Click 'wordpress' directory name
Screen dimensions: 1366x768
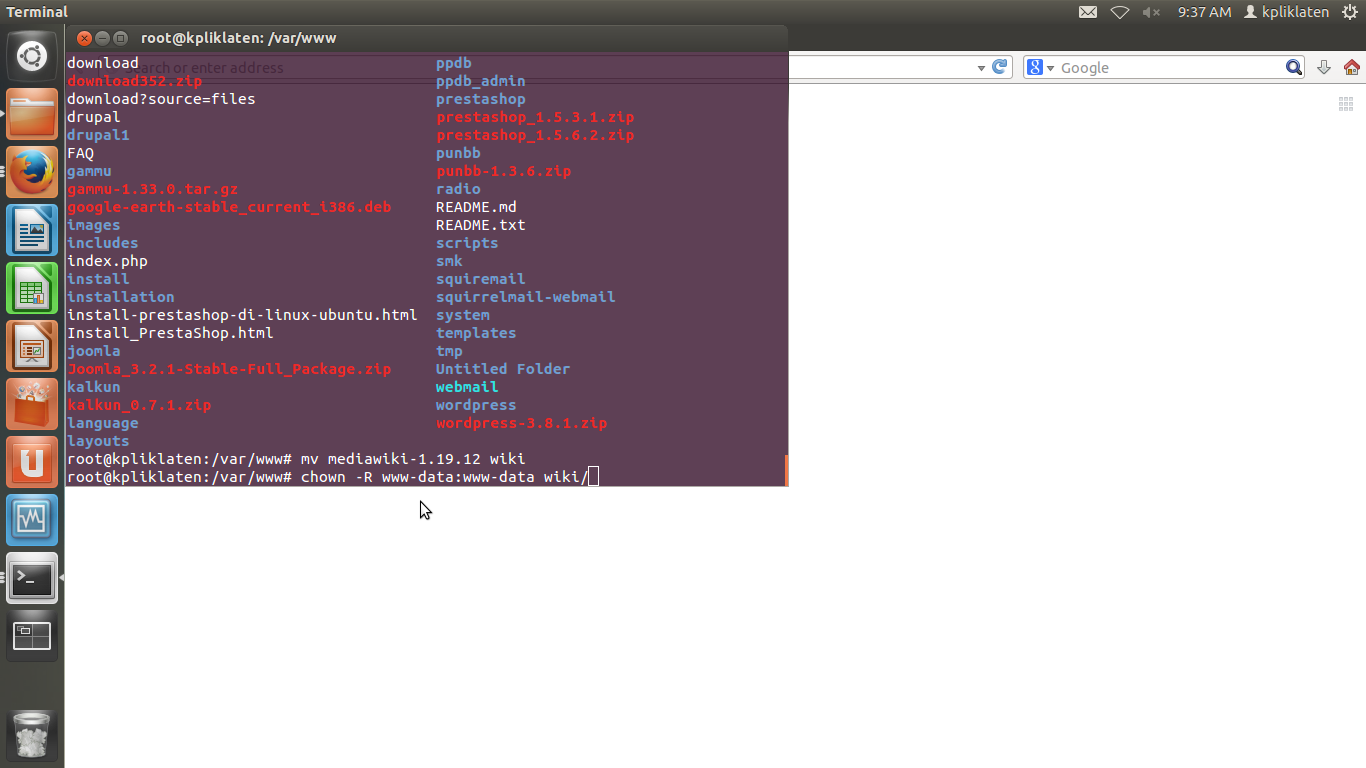click(476, 405)
